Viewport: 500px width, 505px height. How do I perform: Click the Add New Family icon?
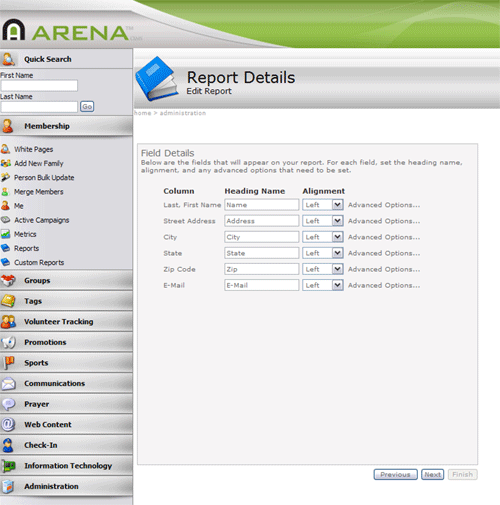tap(6, 163)
